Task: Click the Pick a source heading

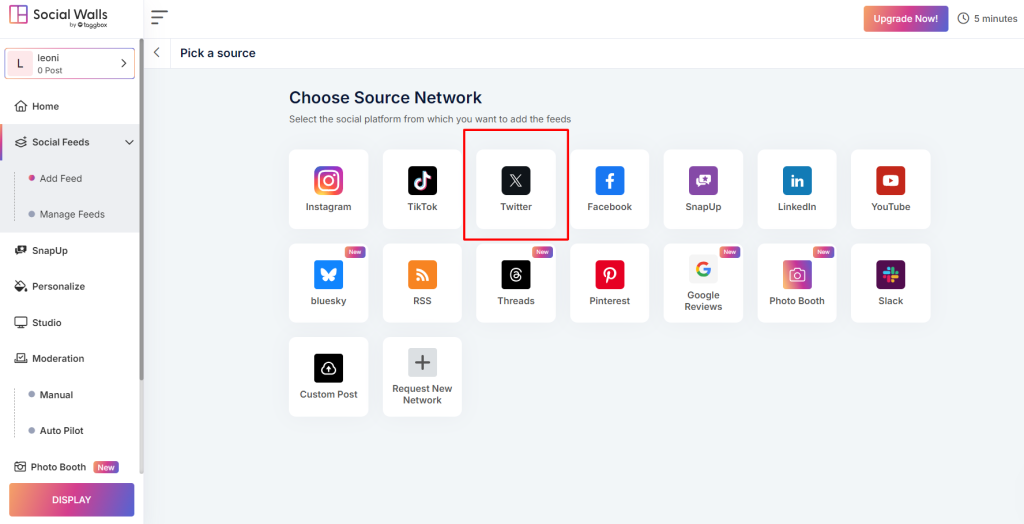Action: click(x=218, y=53)
